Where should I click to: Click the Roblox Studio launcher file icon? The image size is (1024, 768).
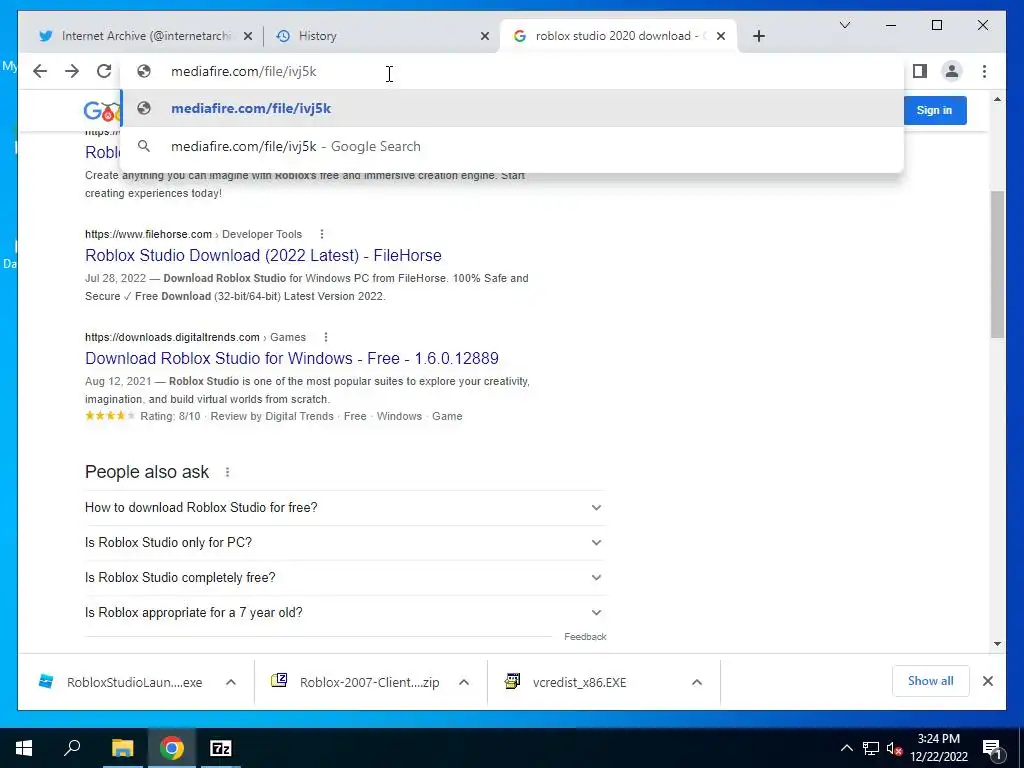click(x=46, y=681)
